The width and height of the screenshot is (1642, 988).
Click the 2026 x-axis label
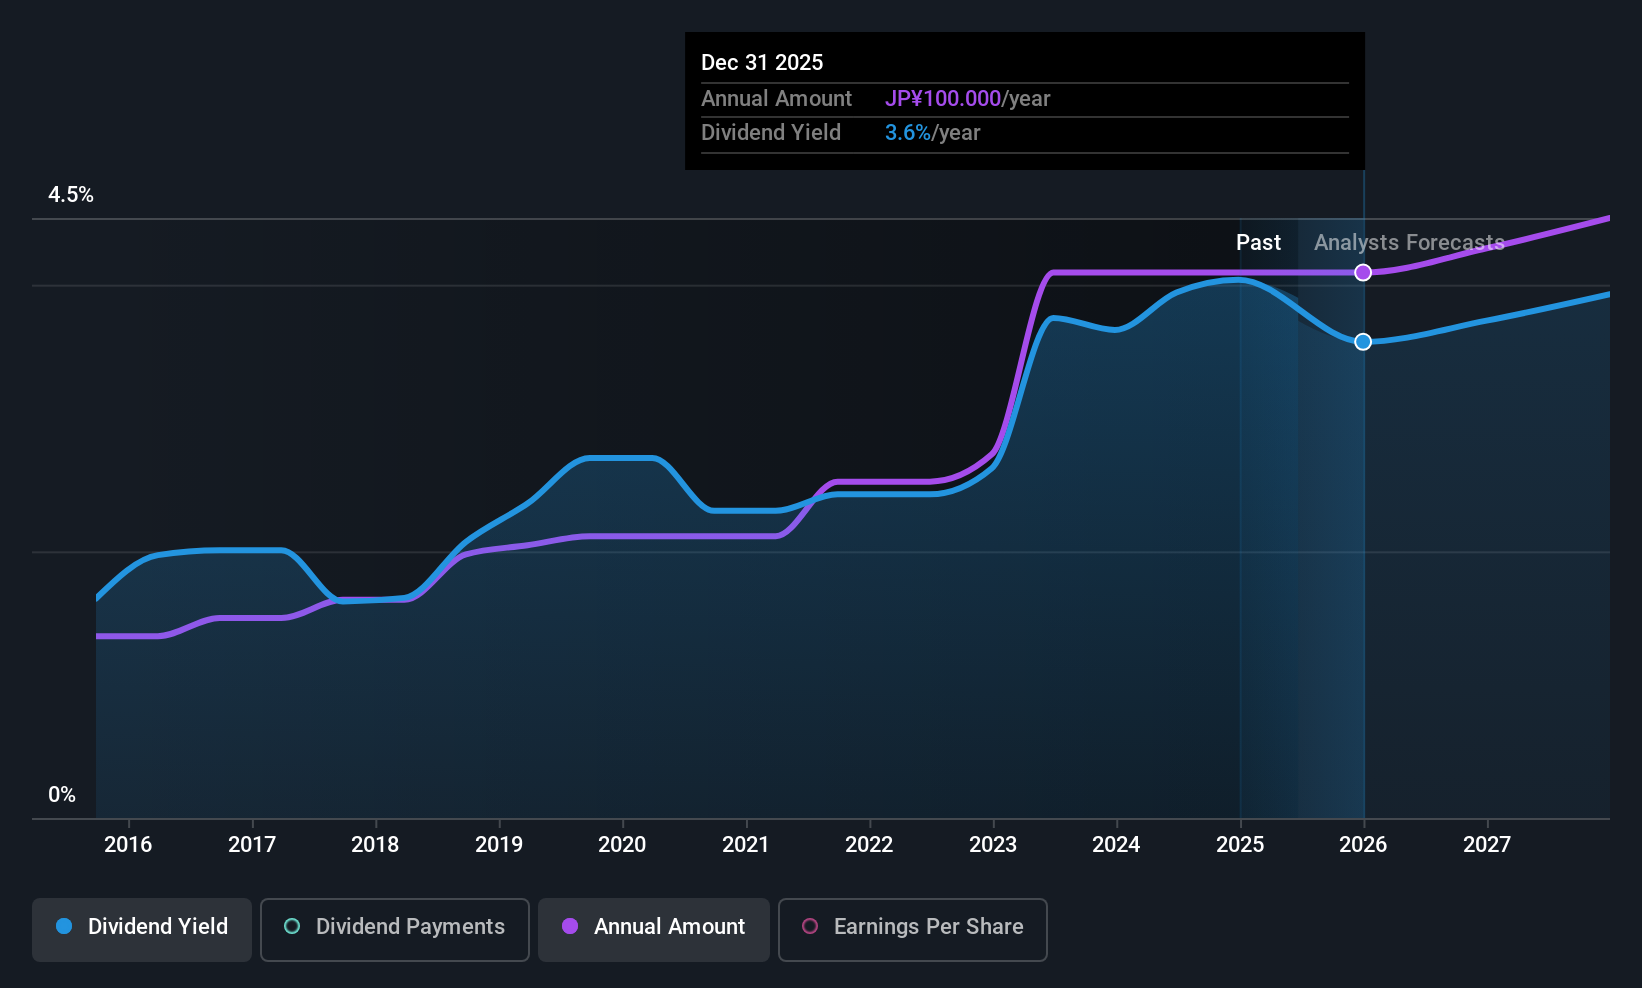tap(1363, 845)
